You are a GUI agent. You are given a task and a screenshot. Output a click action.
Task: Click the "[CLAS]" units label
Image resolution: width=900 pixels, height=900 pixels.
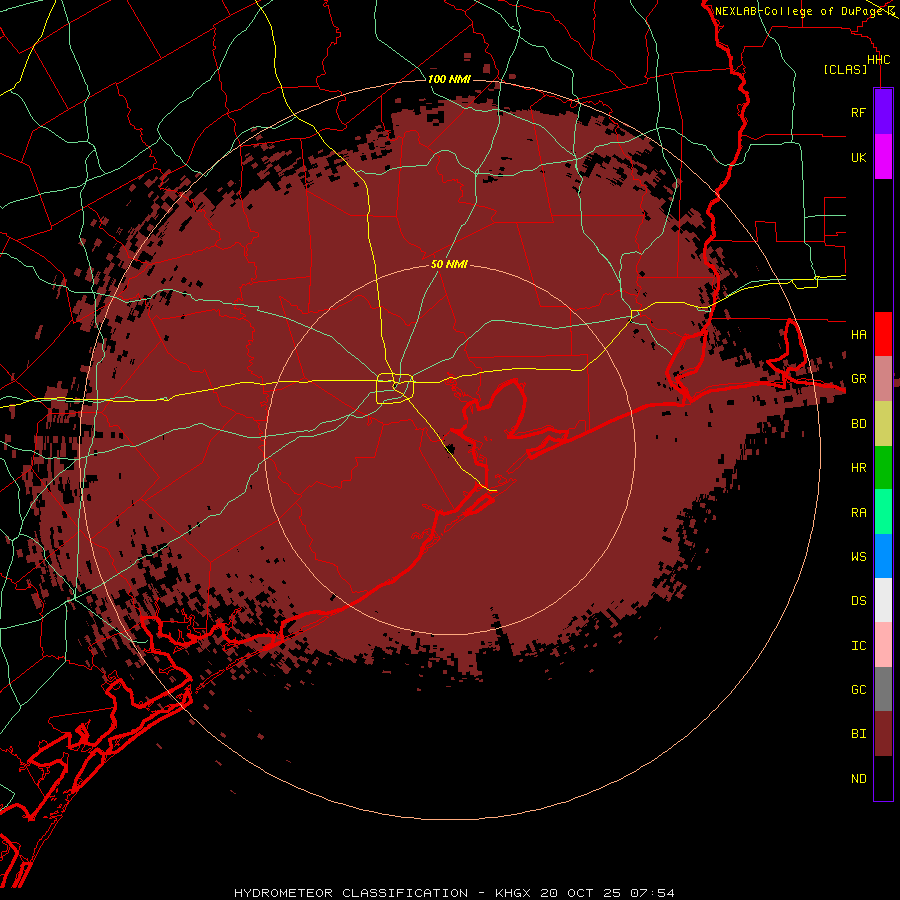coord(845,69)
